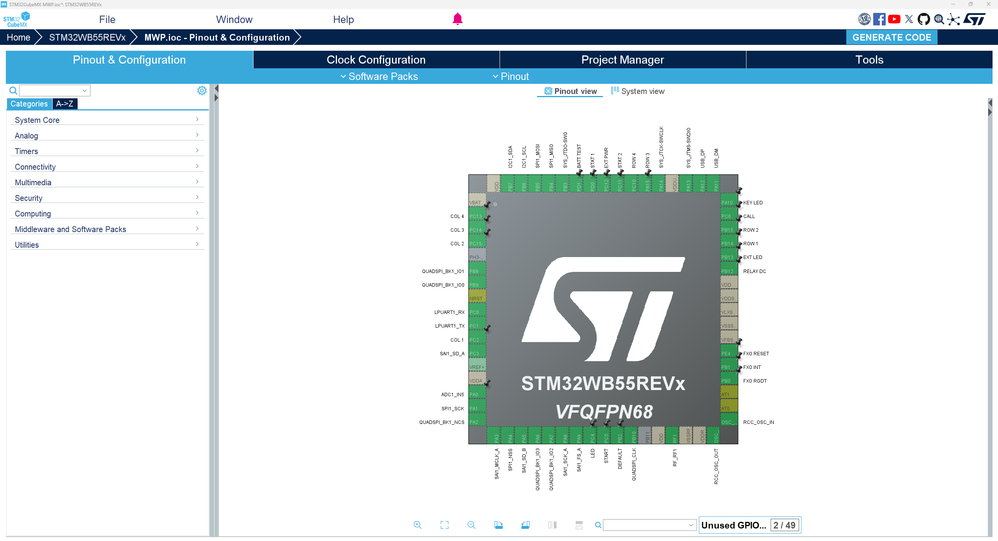Open the peripheral search dropdown in left panel
Screen dimensions: 998x541
coord(55,90)
